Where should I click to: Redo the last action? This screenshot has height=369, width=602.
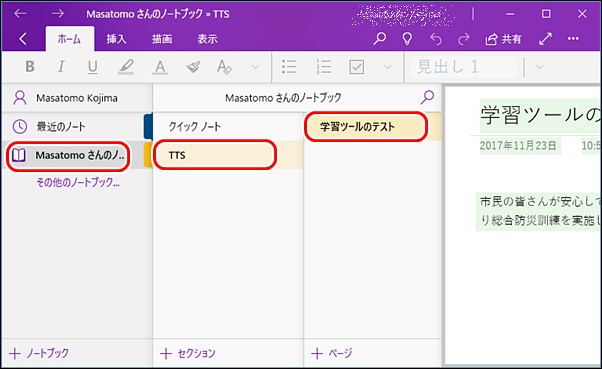[464, 39]
